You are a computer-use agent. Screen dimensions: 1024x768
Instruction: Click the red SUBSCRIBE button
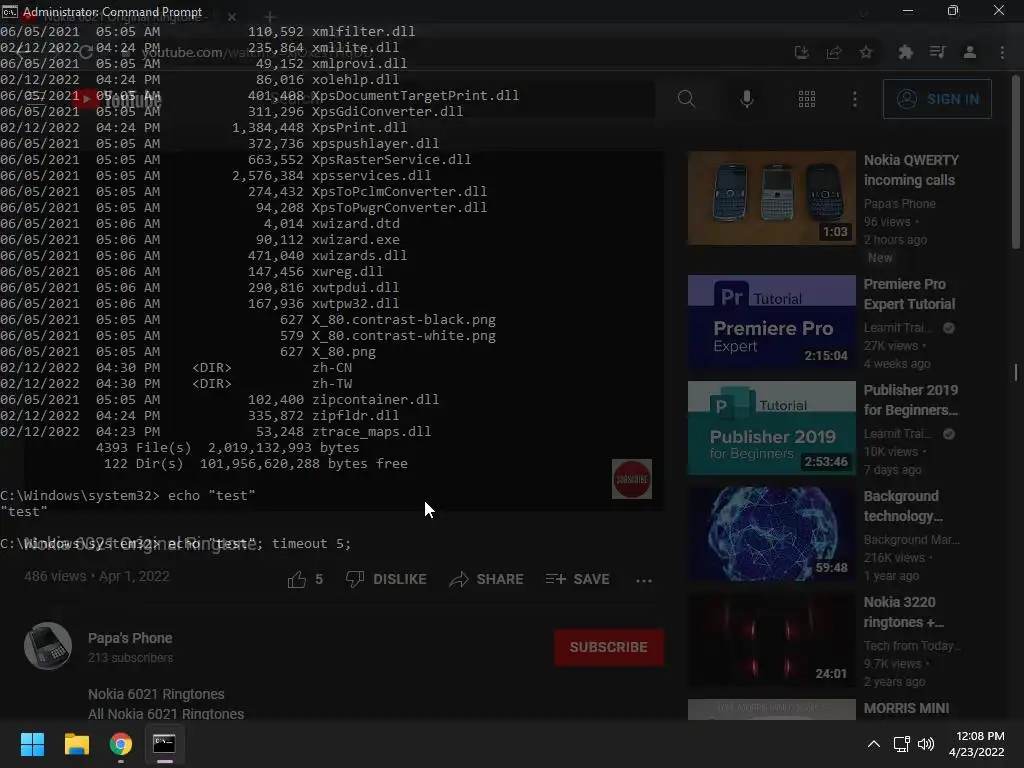pyautogui.click(x=609, y=647)
